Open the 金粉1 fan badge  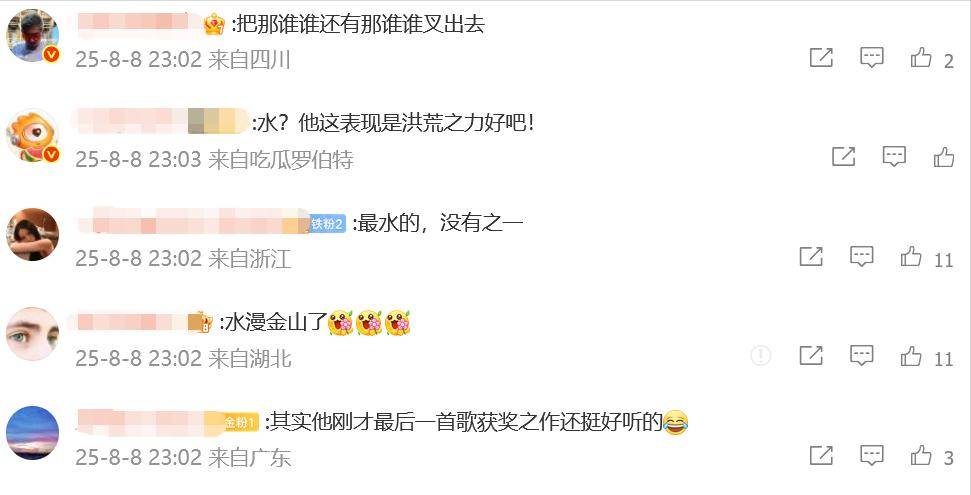coord(240,423)
